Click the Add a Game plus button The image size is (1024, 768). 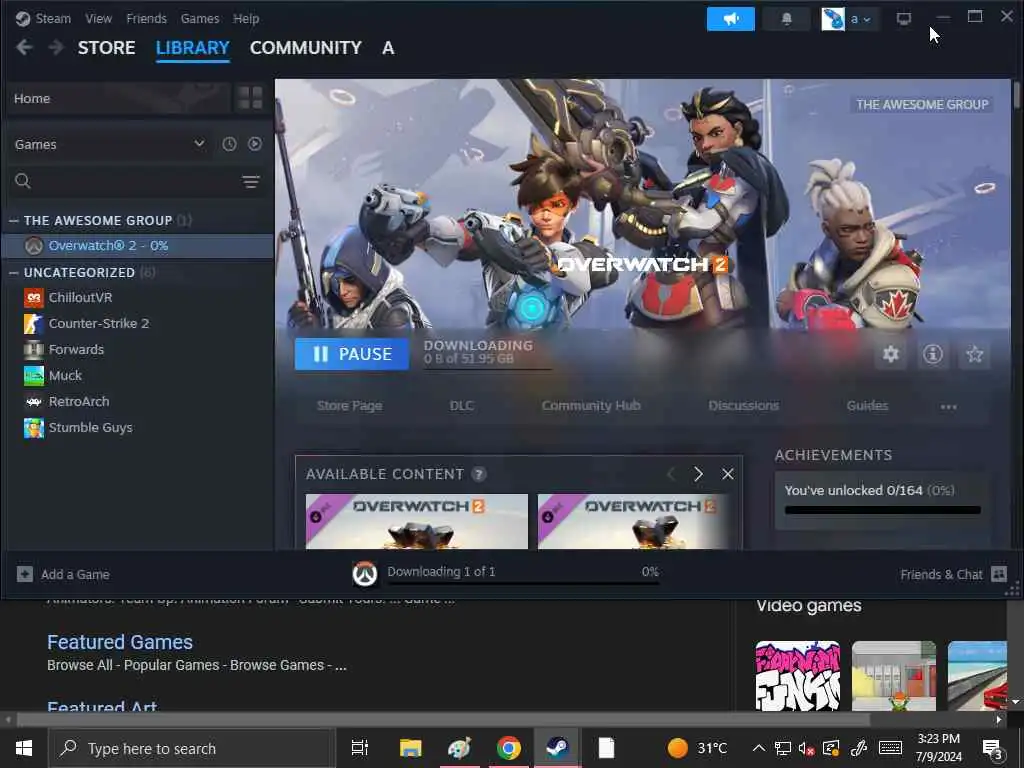click(x=25, y=574)
